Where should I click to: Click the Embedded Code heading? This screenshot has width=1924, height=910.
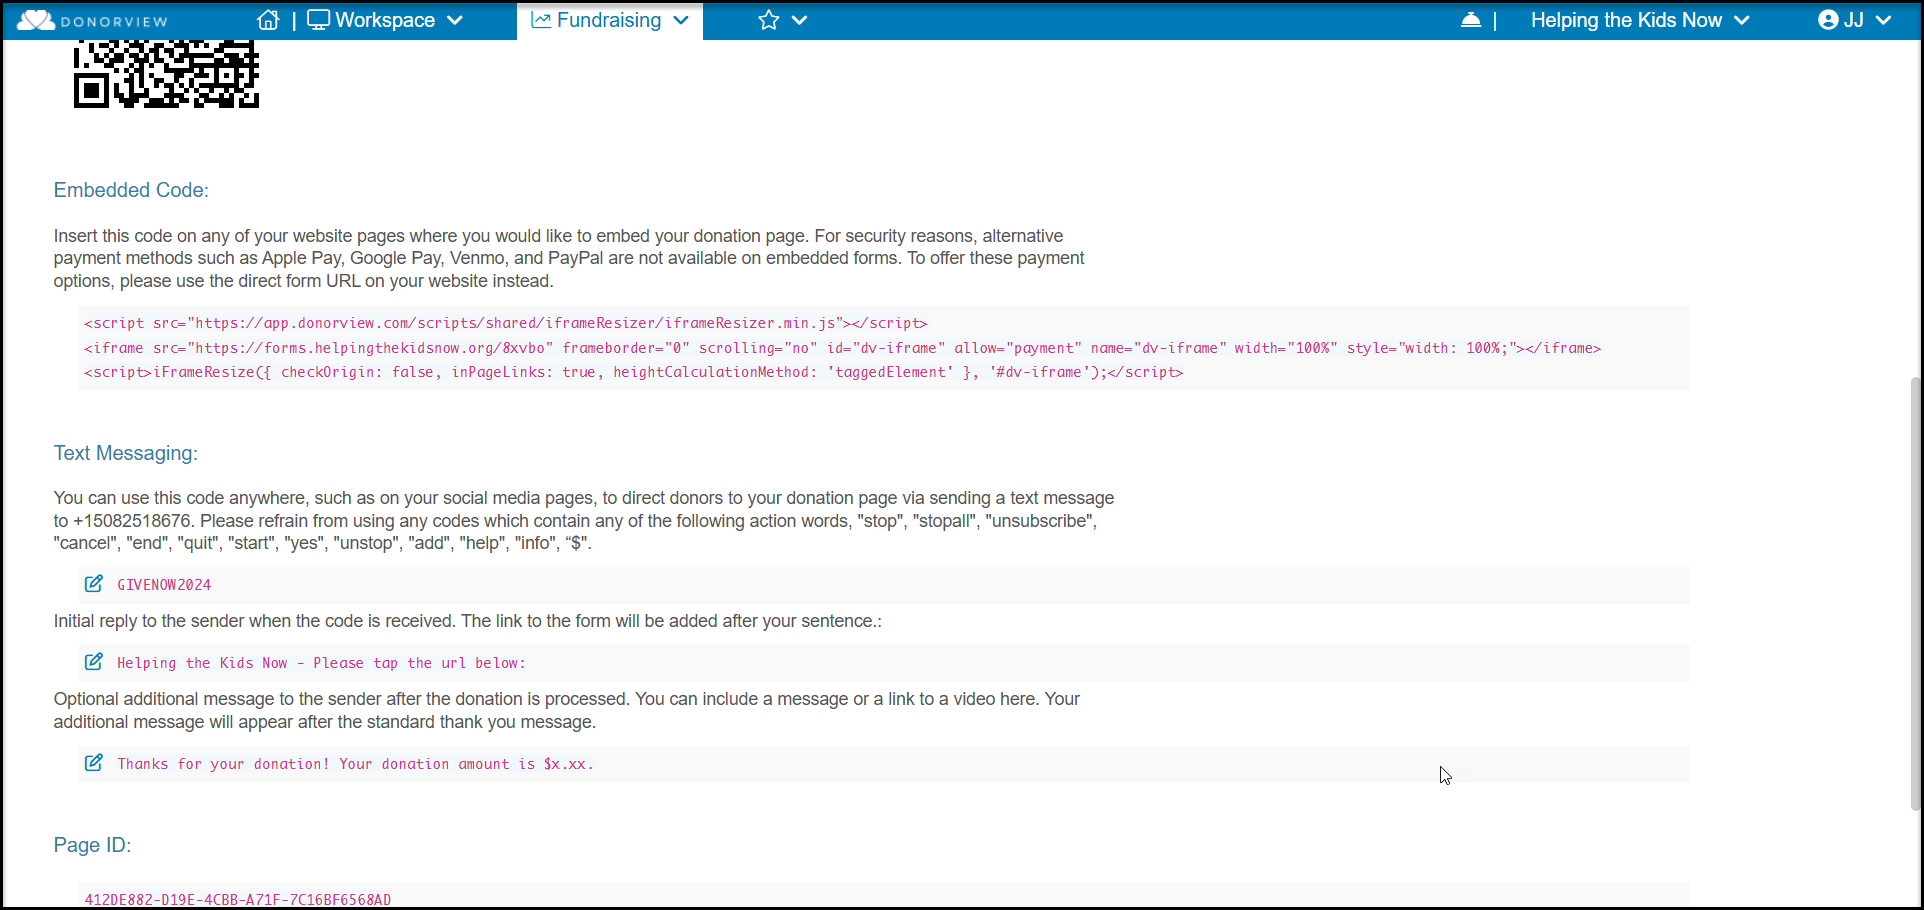[131, 190]
